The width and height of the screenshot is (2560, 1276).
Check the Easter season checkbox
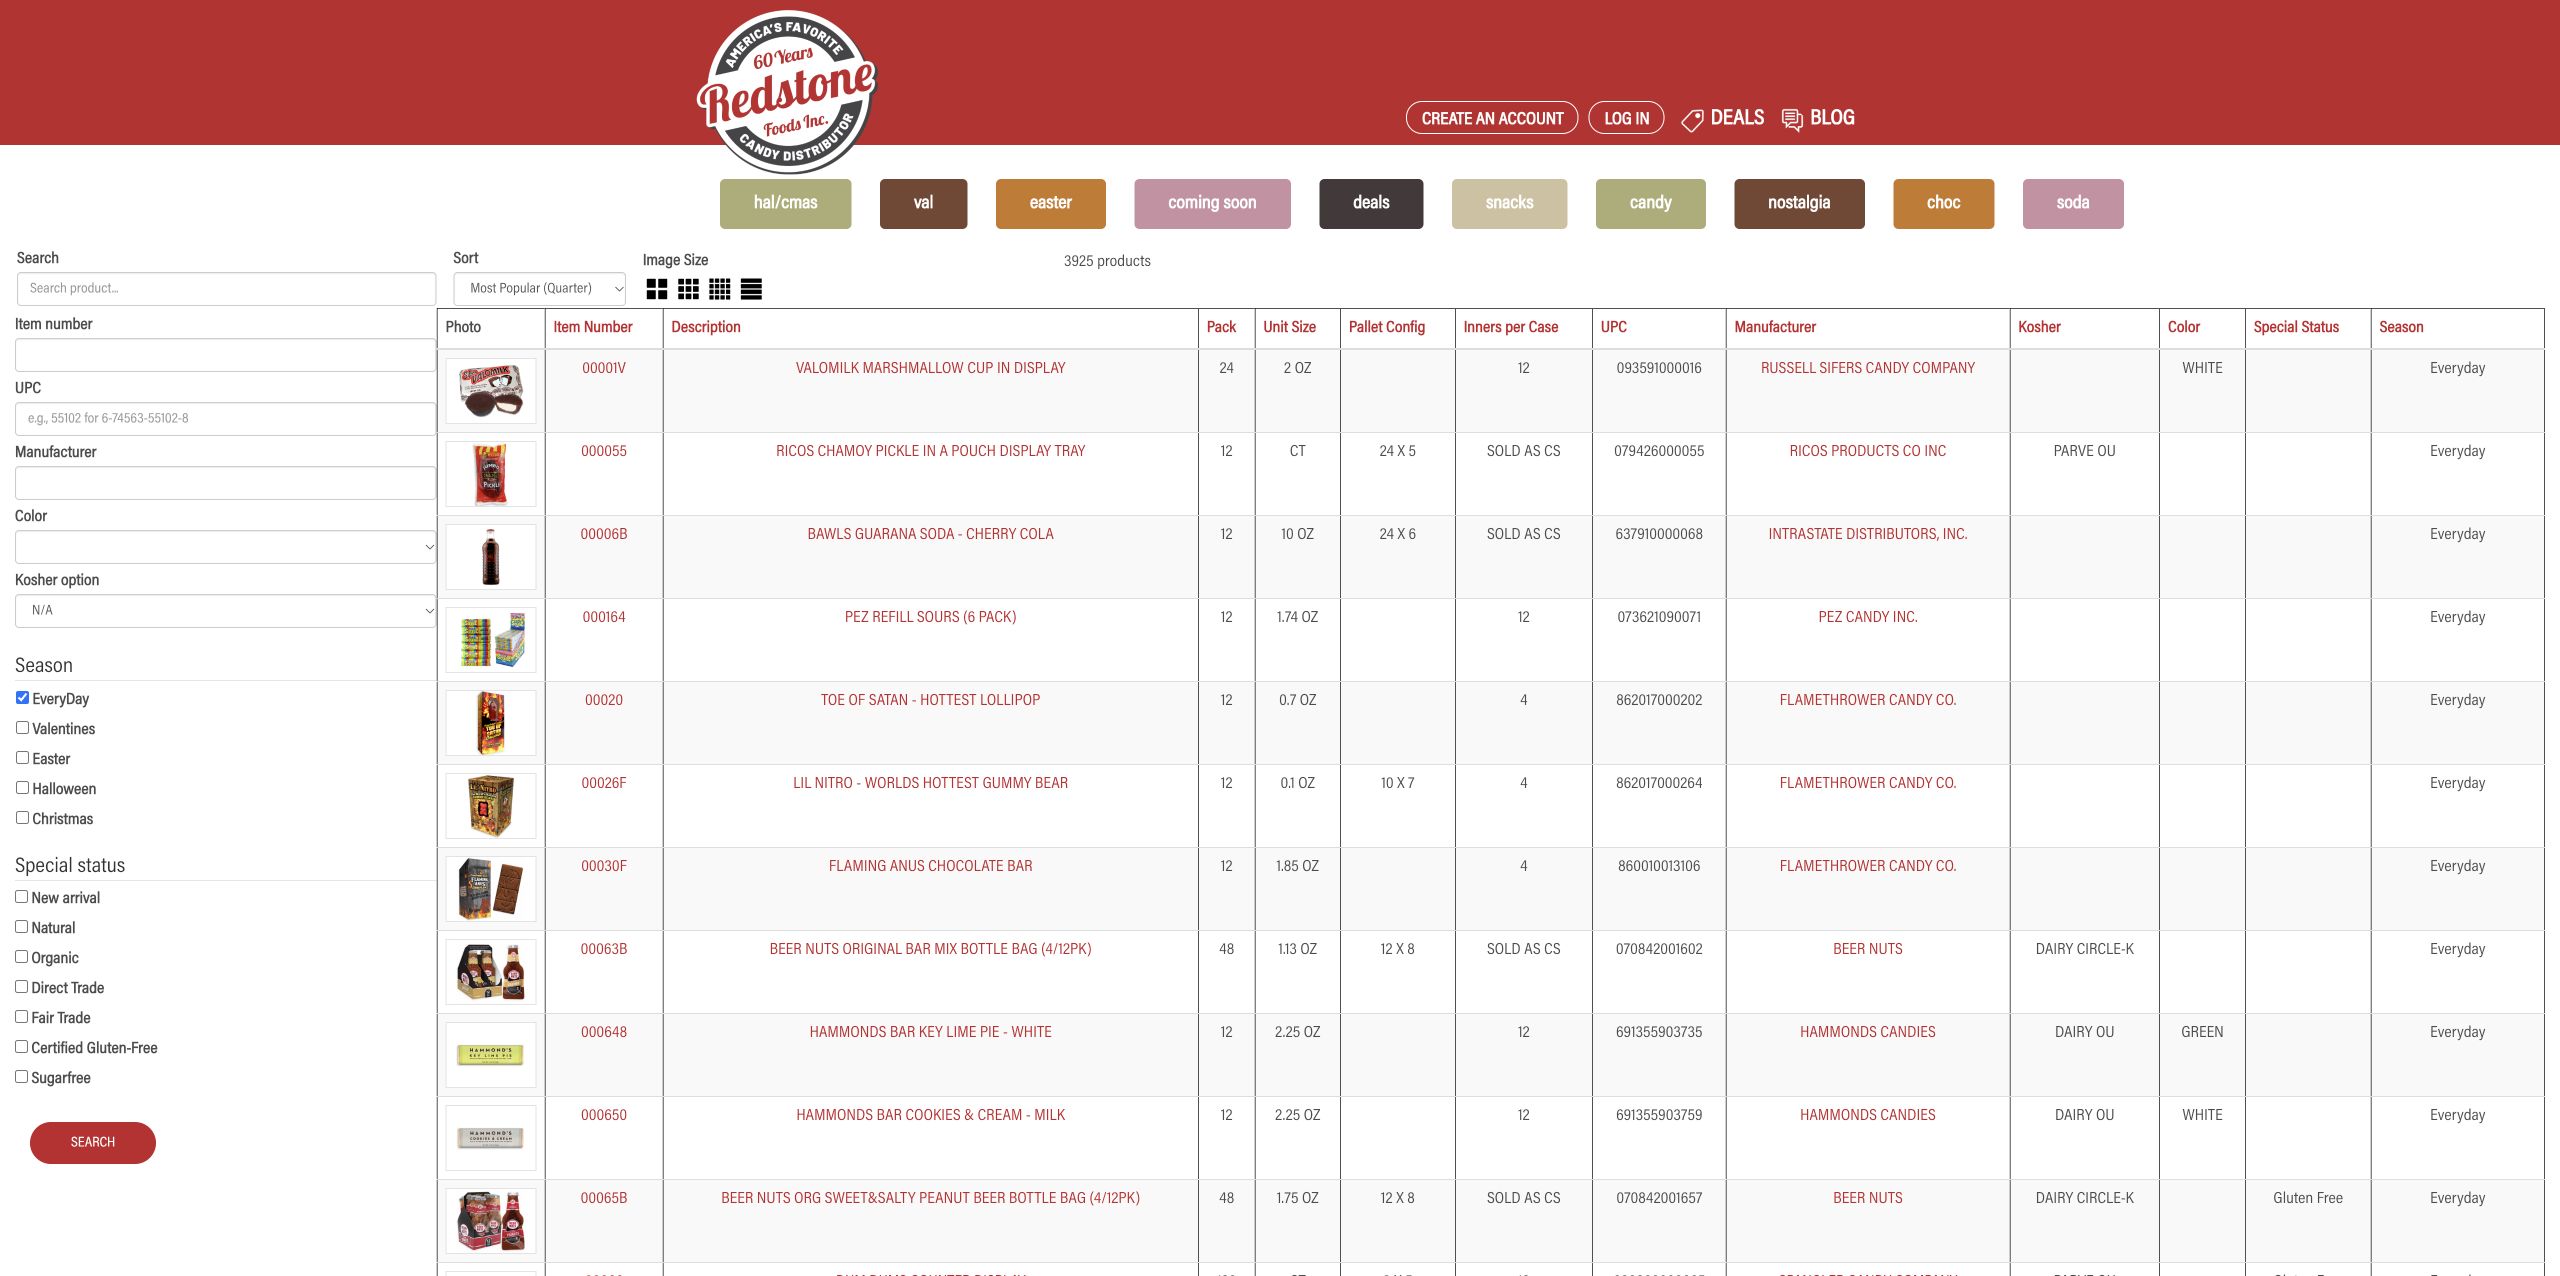point(22,758)
